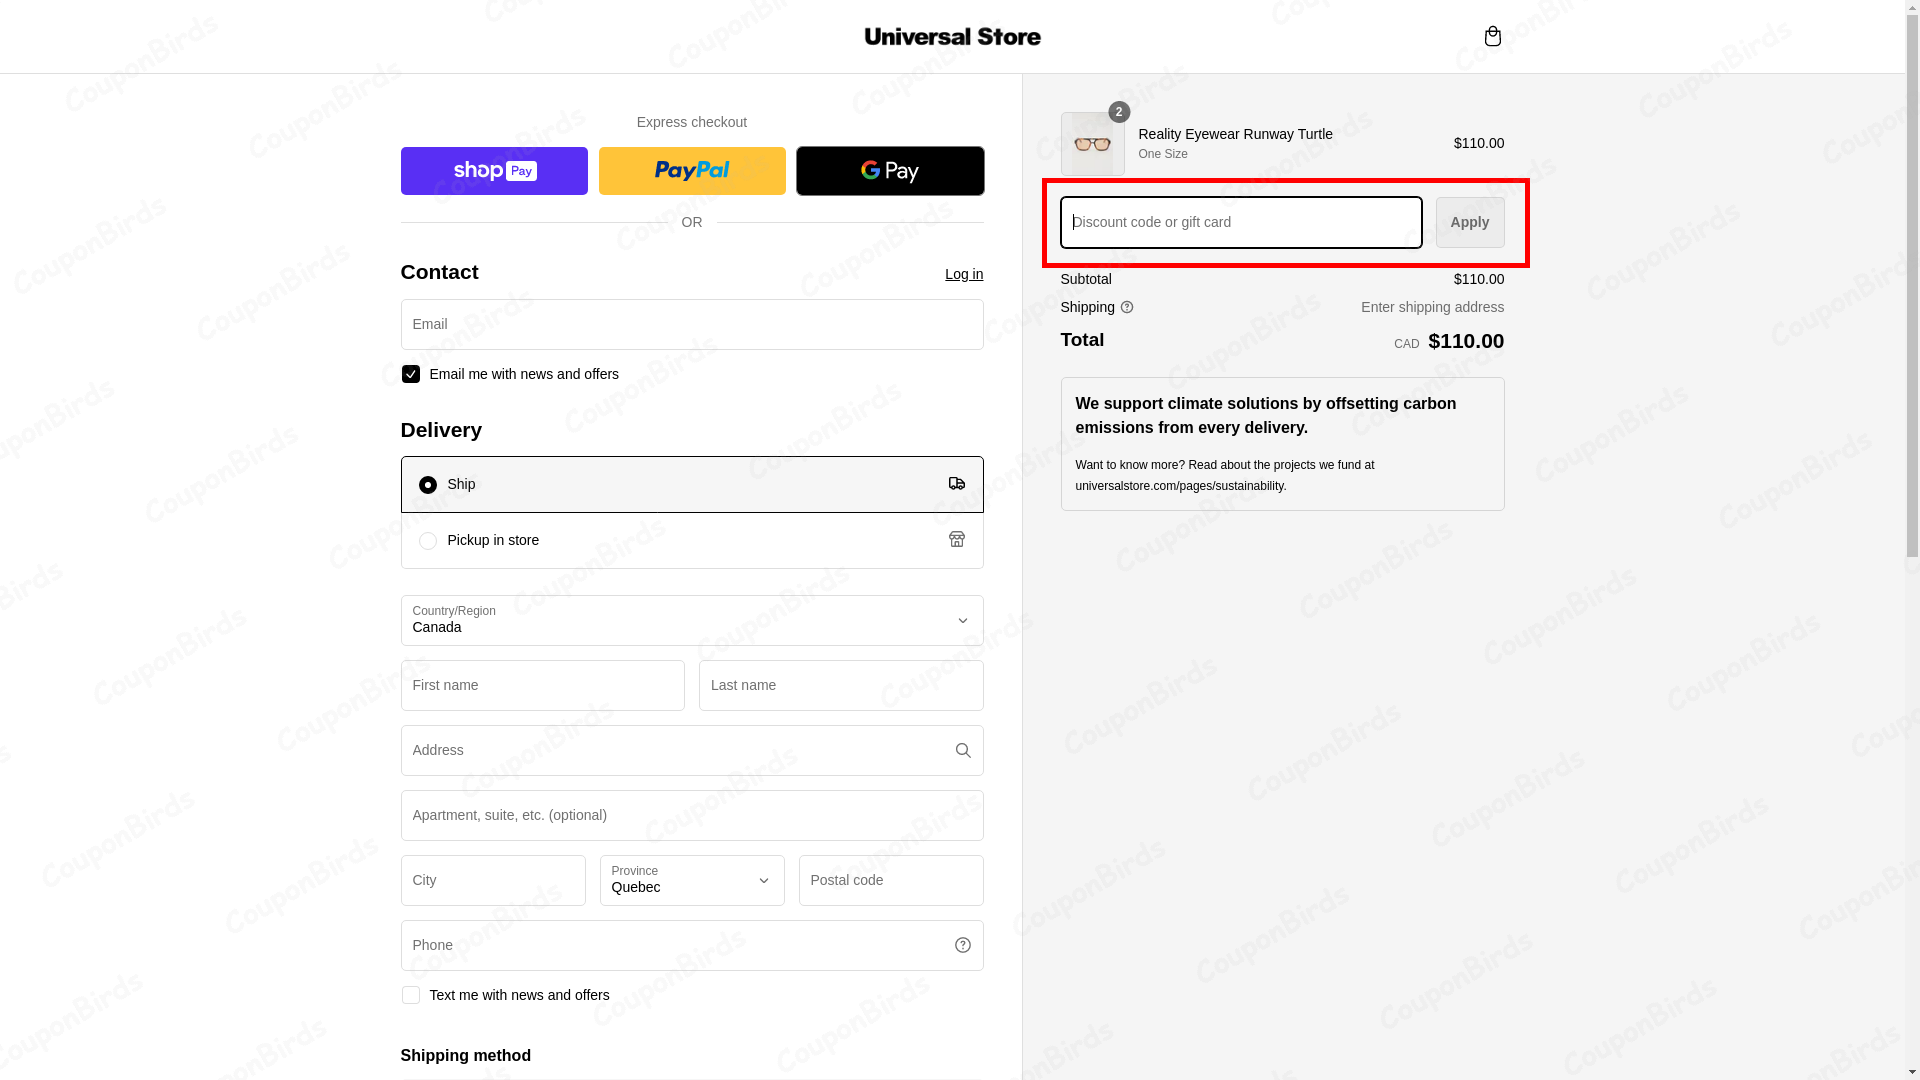Click the Phone field help icon
The width and height of the screenshot is (1920, 1080).
click(963, 946)
